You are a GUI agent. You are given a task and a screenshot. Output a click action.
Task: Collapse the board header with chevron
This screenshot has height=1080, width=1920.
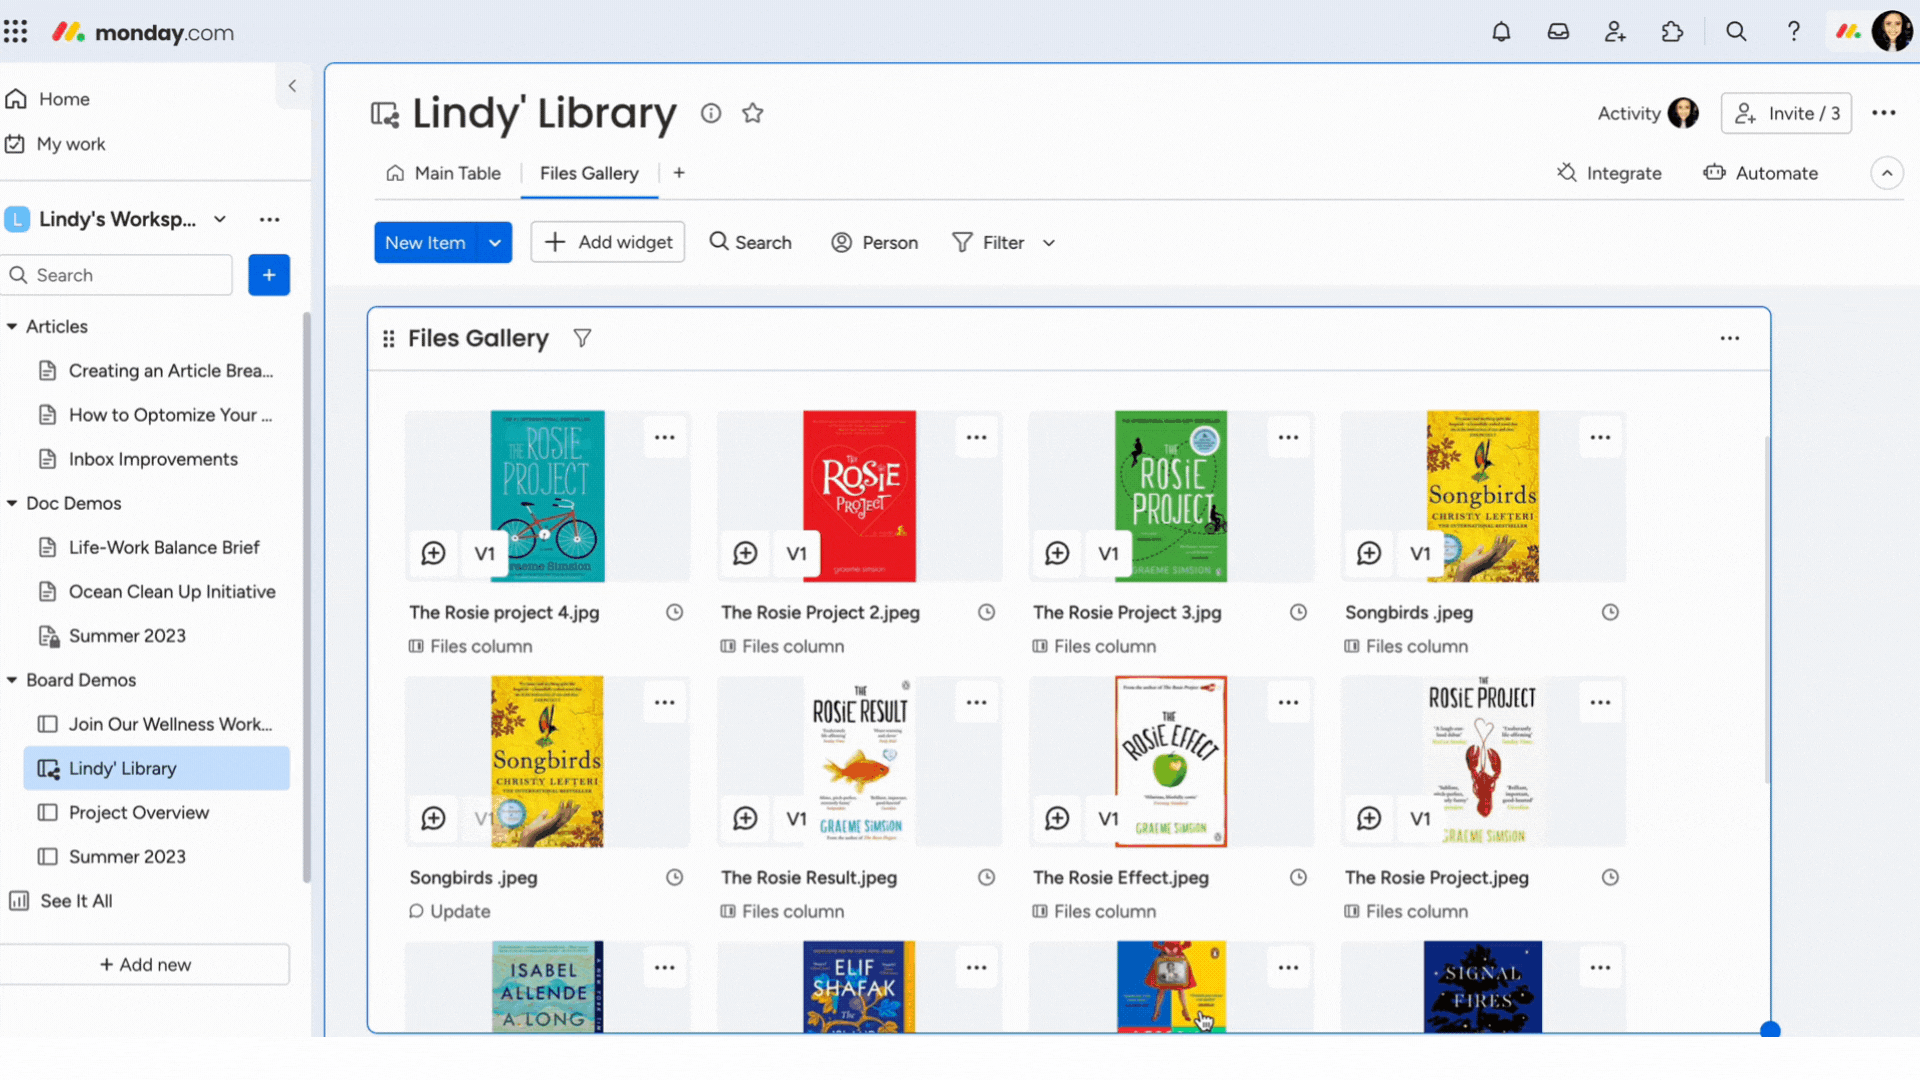click(x=1886, y=173)
